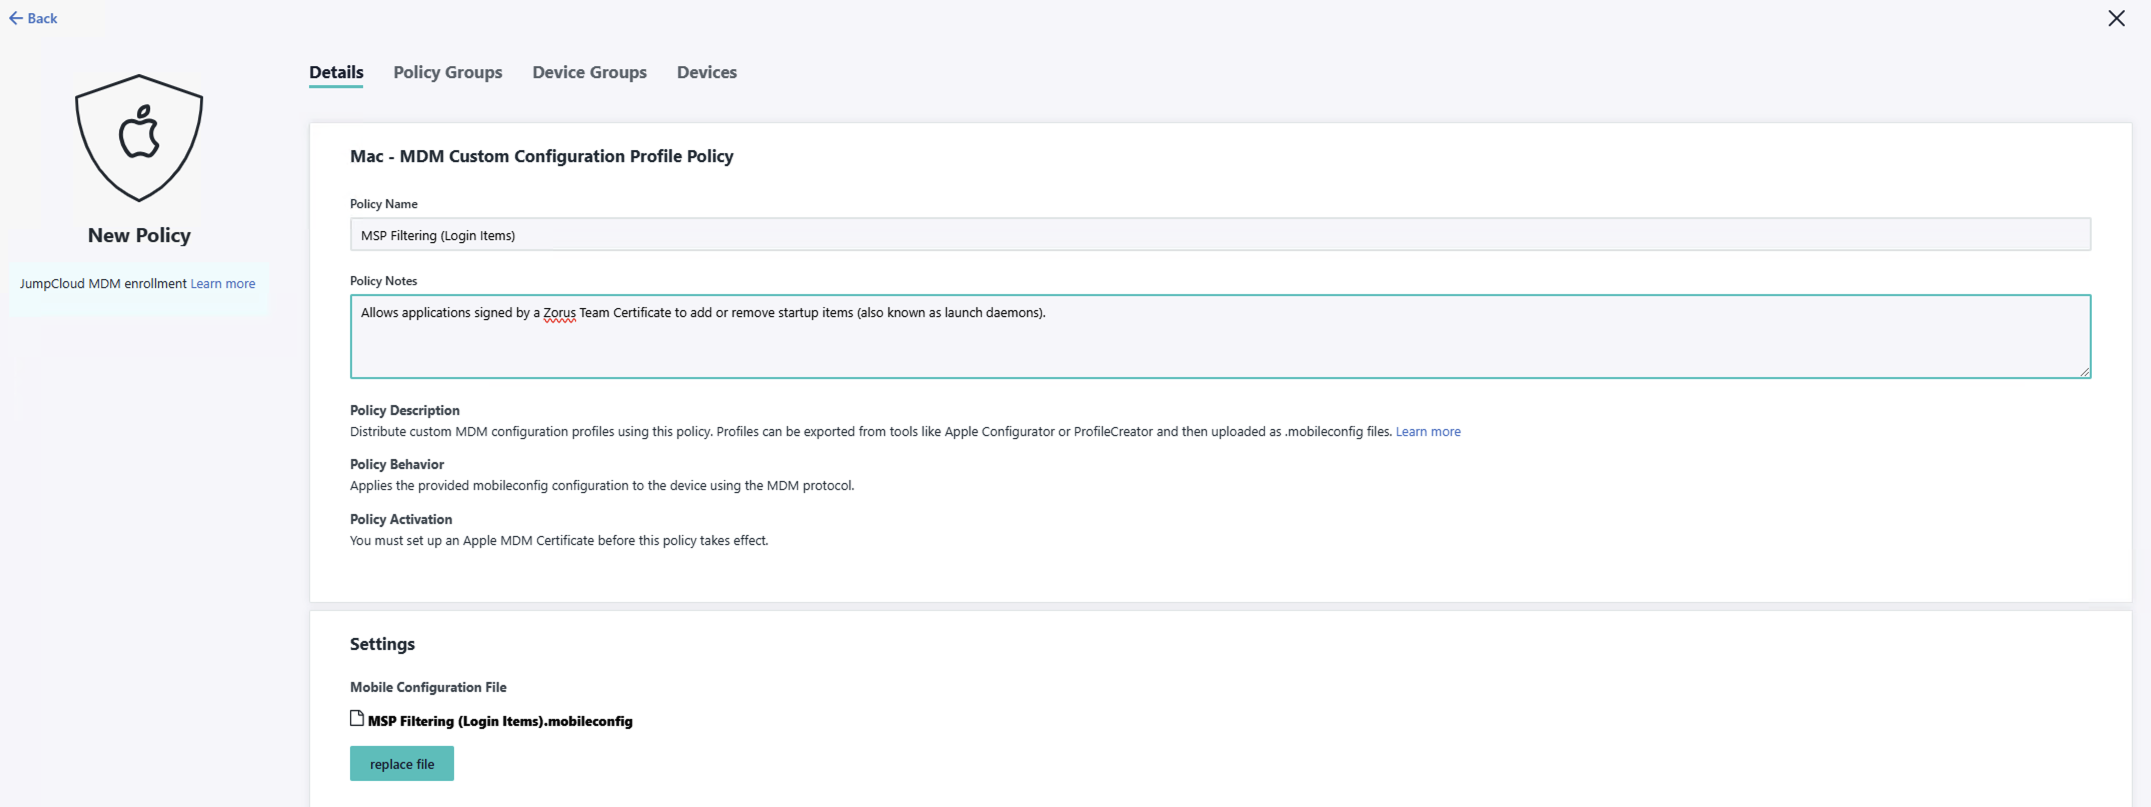Screen dimensions: 2151x807
Task: Close the policy panel with the X
Action: click(2116, 18)
